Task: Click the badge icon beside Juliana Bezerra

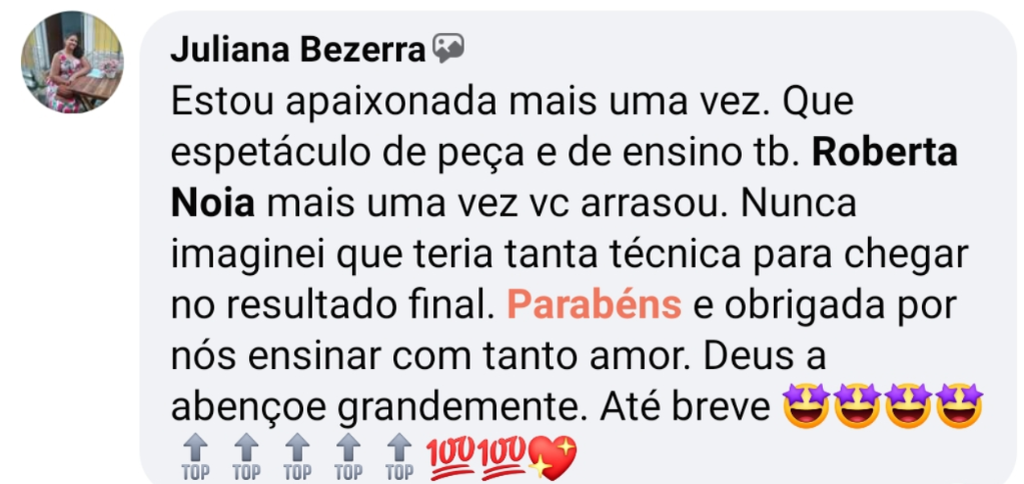Action: [449, 49]
